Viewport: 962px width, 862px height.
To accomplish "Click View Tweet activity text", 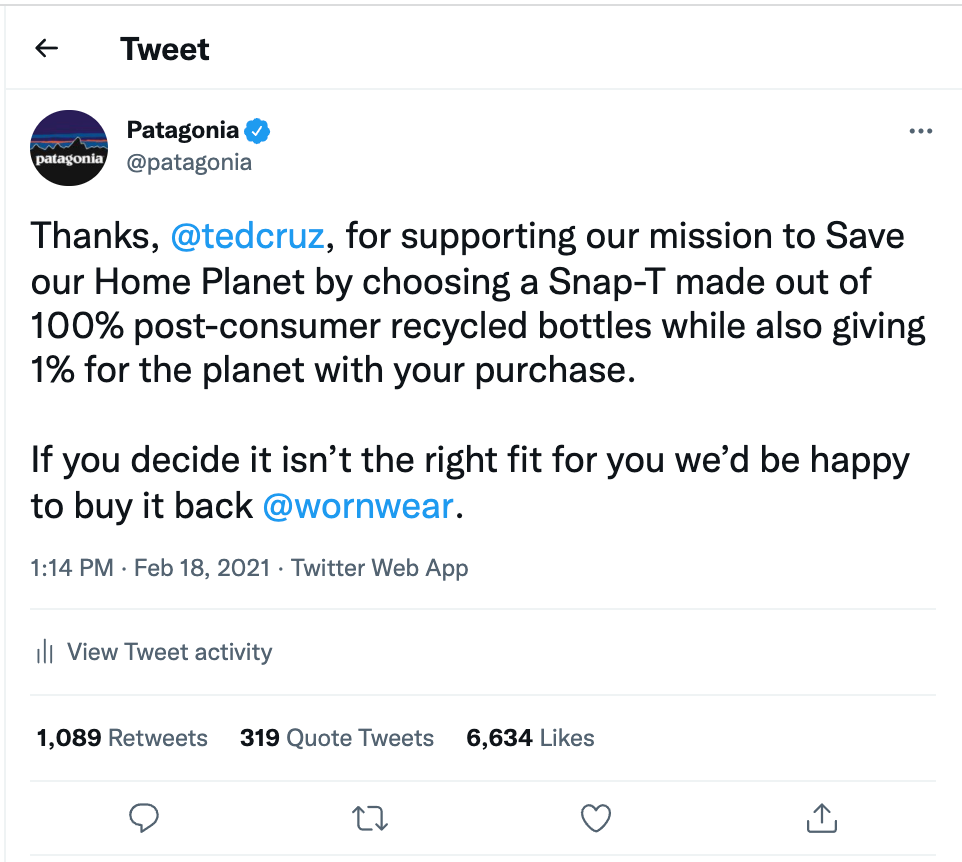I will 169,652.
